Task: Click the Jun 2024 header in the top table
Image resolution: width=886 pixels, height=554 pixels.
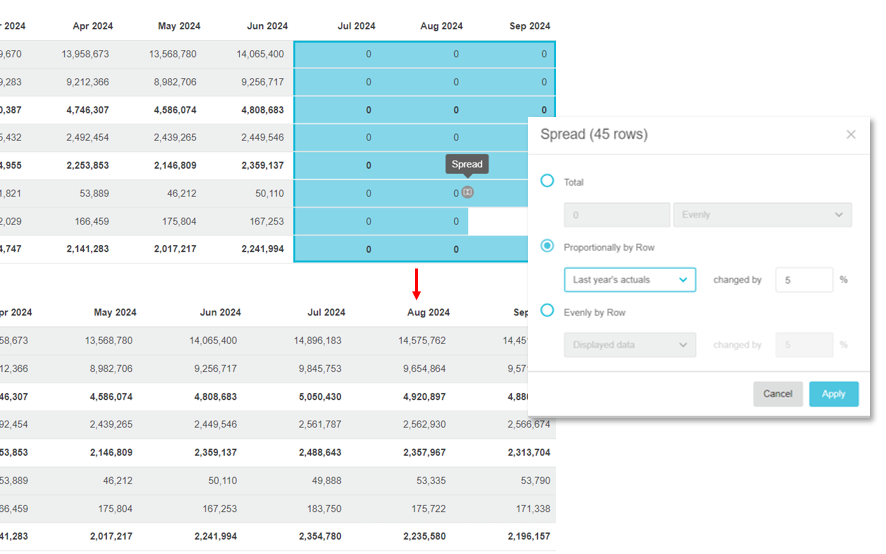Action: click(x=266, y=26)
